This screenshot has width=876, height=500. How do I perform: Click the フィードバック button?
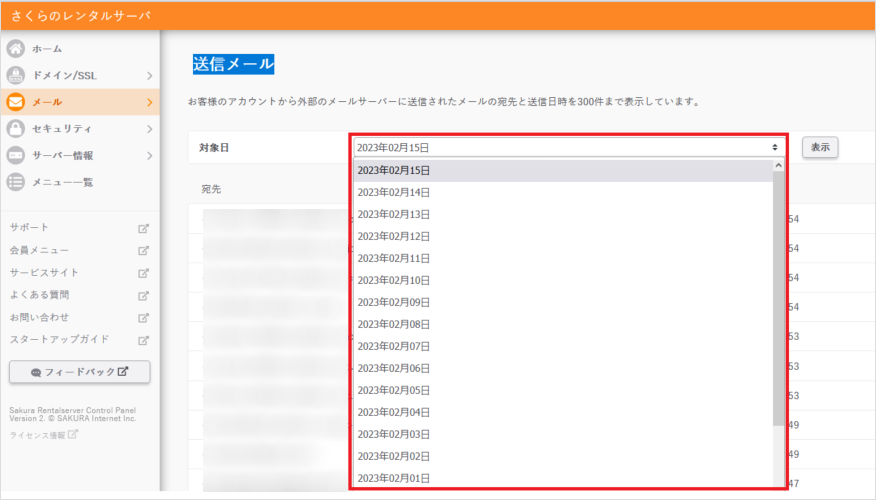pos(80,372)
